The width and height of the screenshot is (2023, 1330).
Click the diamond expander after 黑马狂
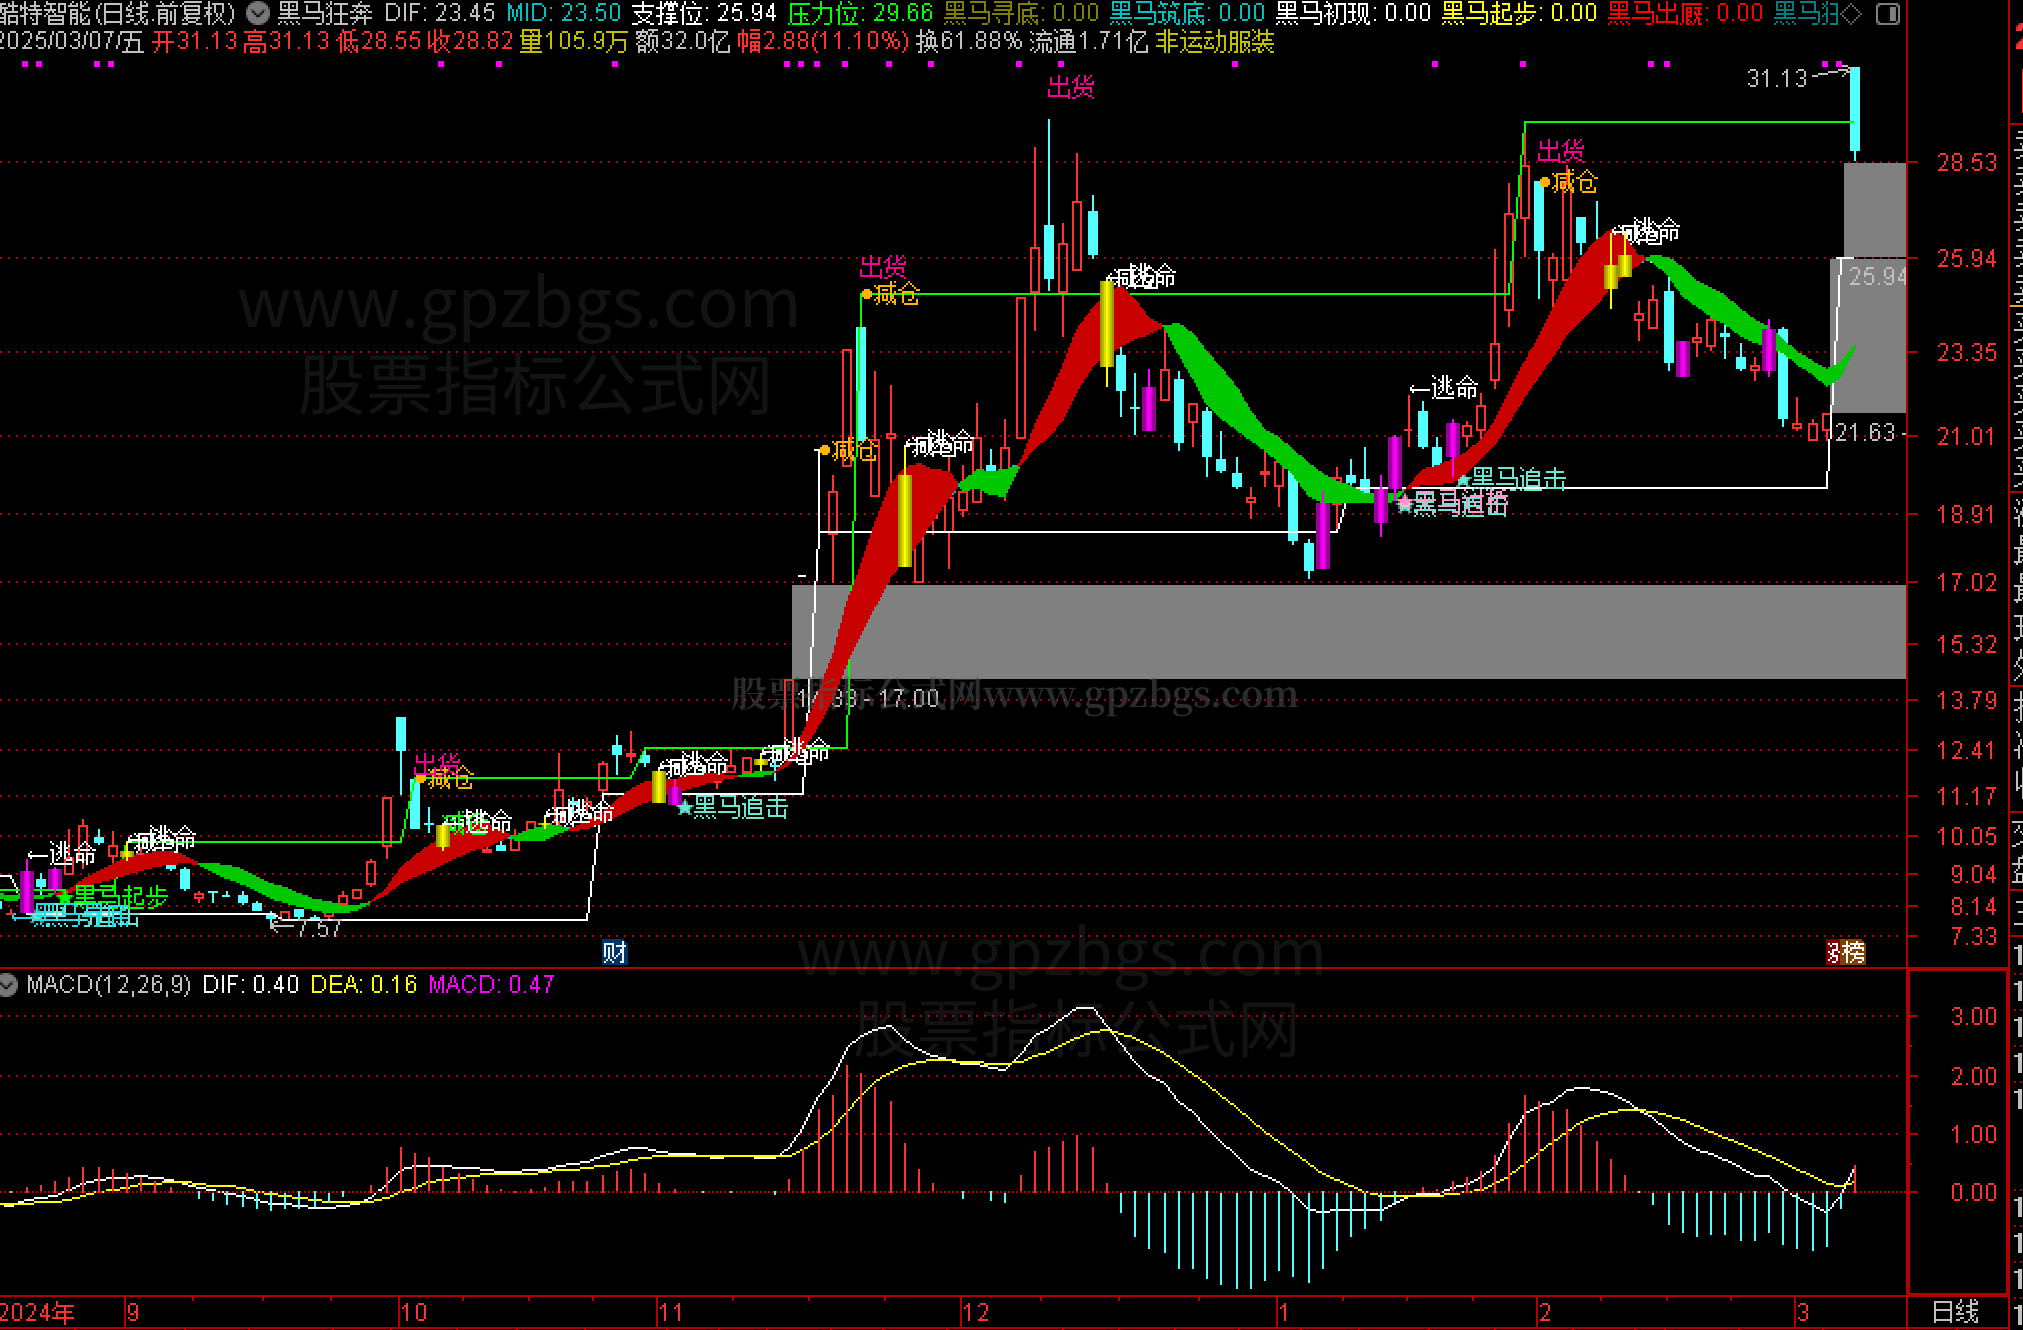1851,13
